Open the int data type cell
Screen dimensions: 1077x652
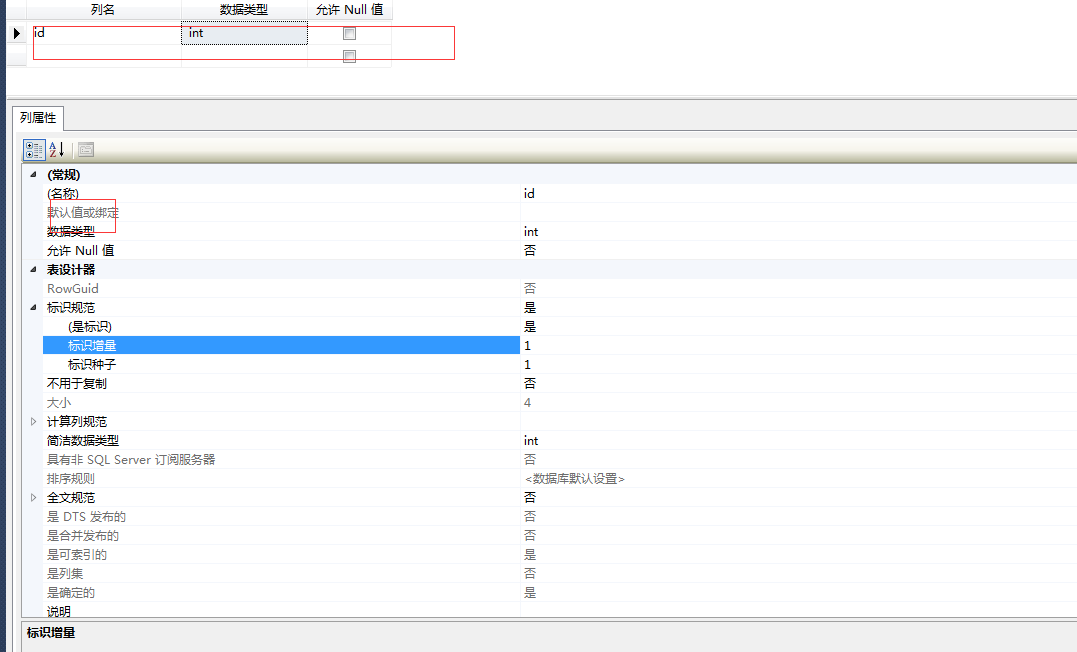(245, 33)
